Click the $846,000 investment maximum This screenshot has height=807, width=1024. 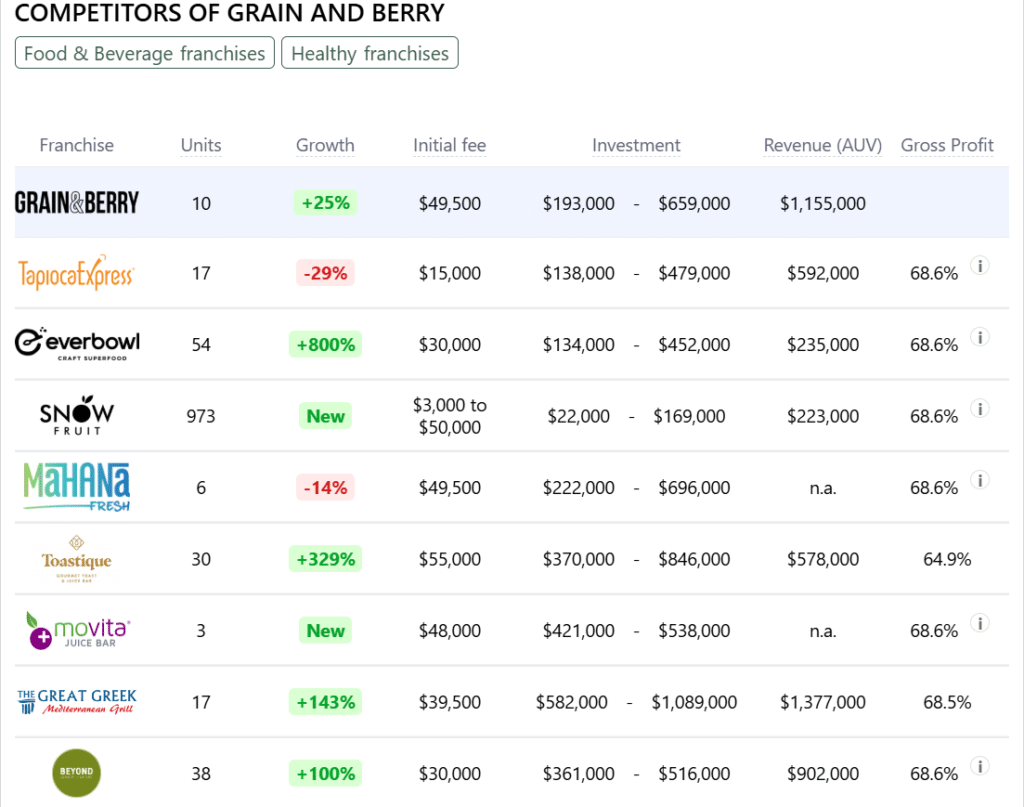pos(694,559)
